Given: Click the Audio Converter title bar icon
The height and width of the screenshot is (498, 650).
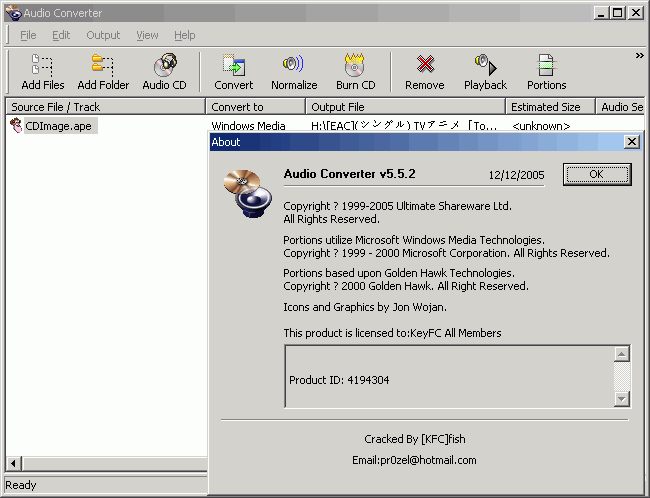Looking at the screenshot, I should click(x=13, y=13).
